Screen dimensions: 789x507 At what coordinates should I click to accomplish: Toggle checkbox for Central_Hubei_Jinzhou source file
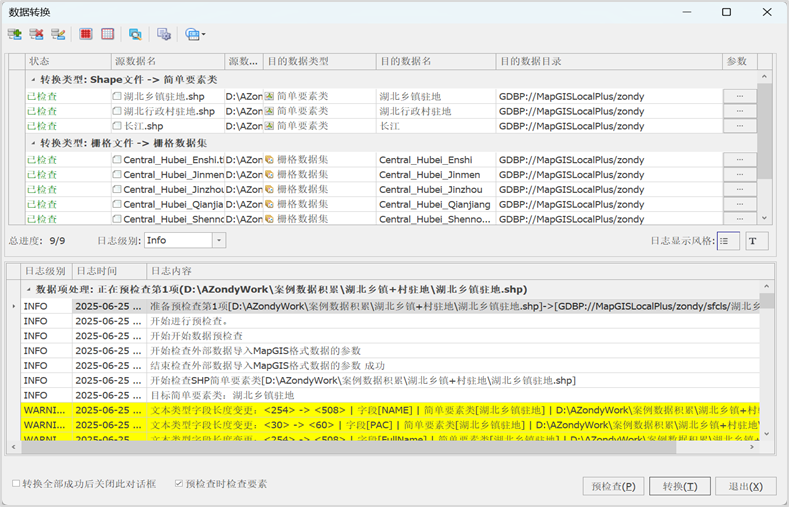point(117,190)
